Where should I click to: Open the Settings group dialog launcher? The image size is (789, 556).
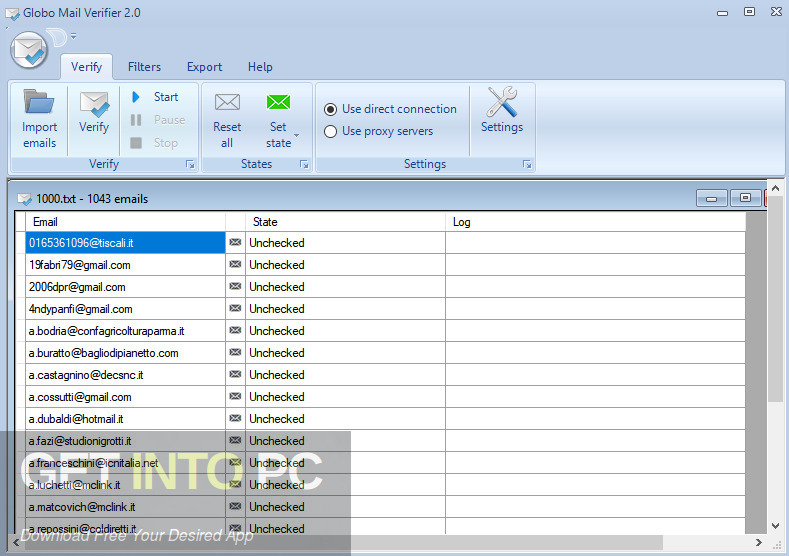pos(527,165)
